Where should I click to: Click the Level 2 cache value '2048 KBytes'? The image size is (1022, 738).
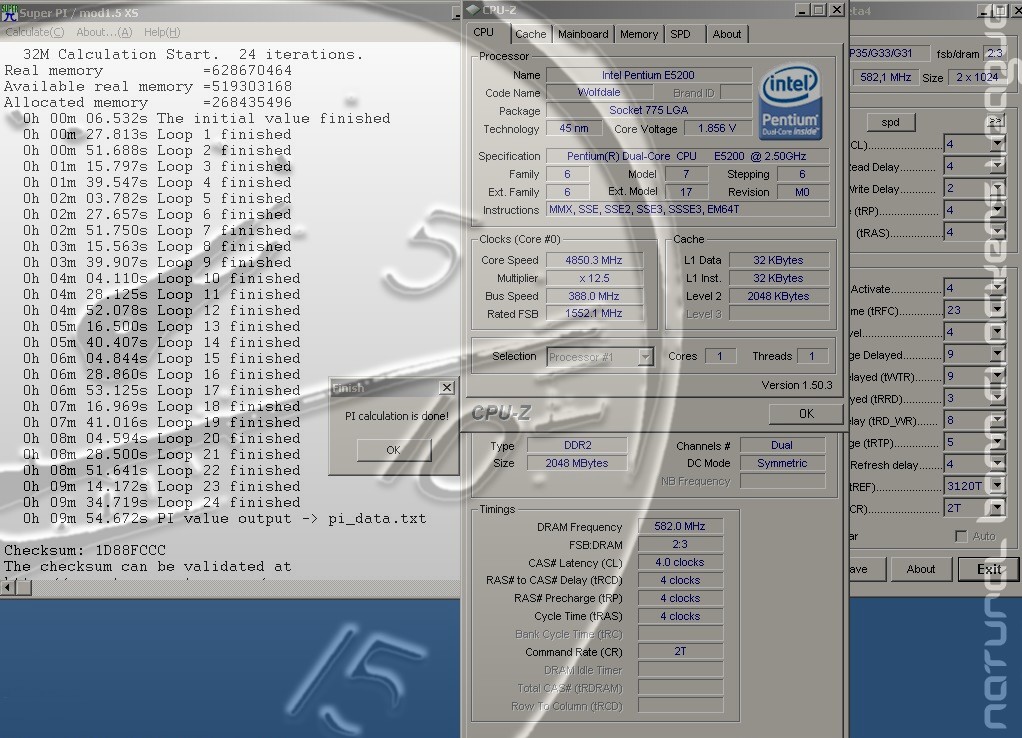point(778,296)
